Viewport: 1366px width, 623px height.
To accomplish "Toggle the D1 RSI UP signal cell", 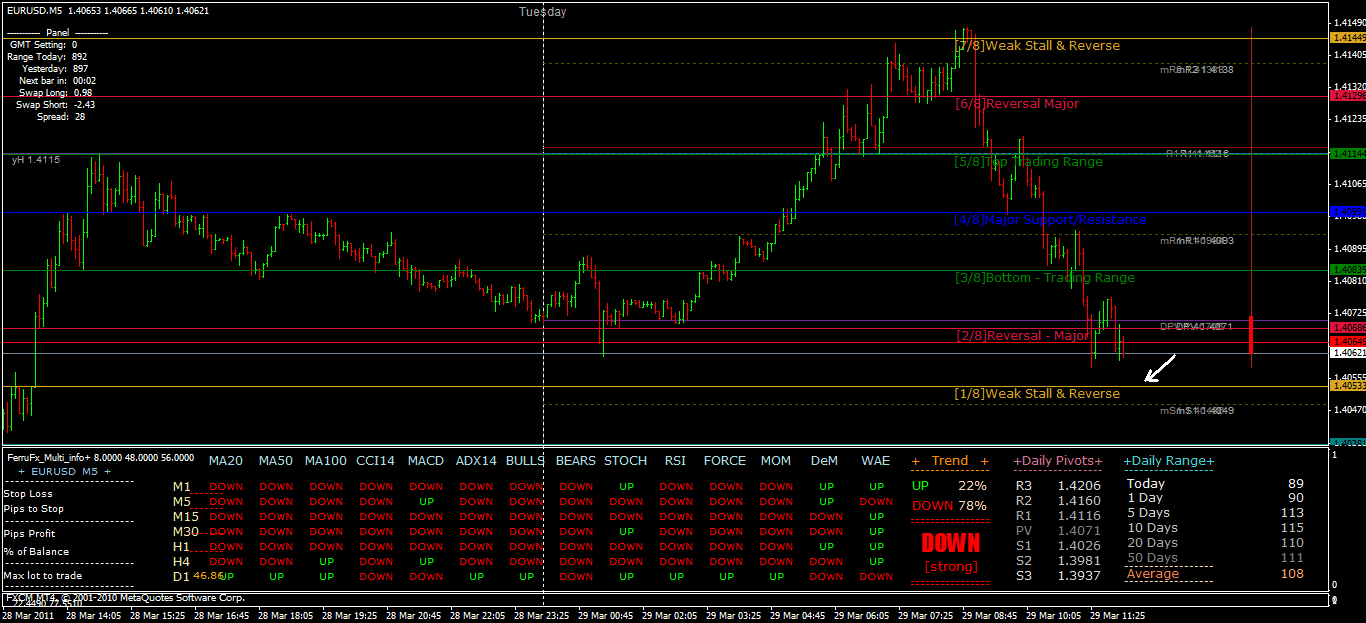I will [x=674, y=578].
